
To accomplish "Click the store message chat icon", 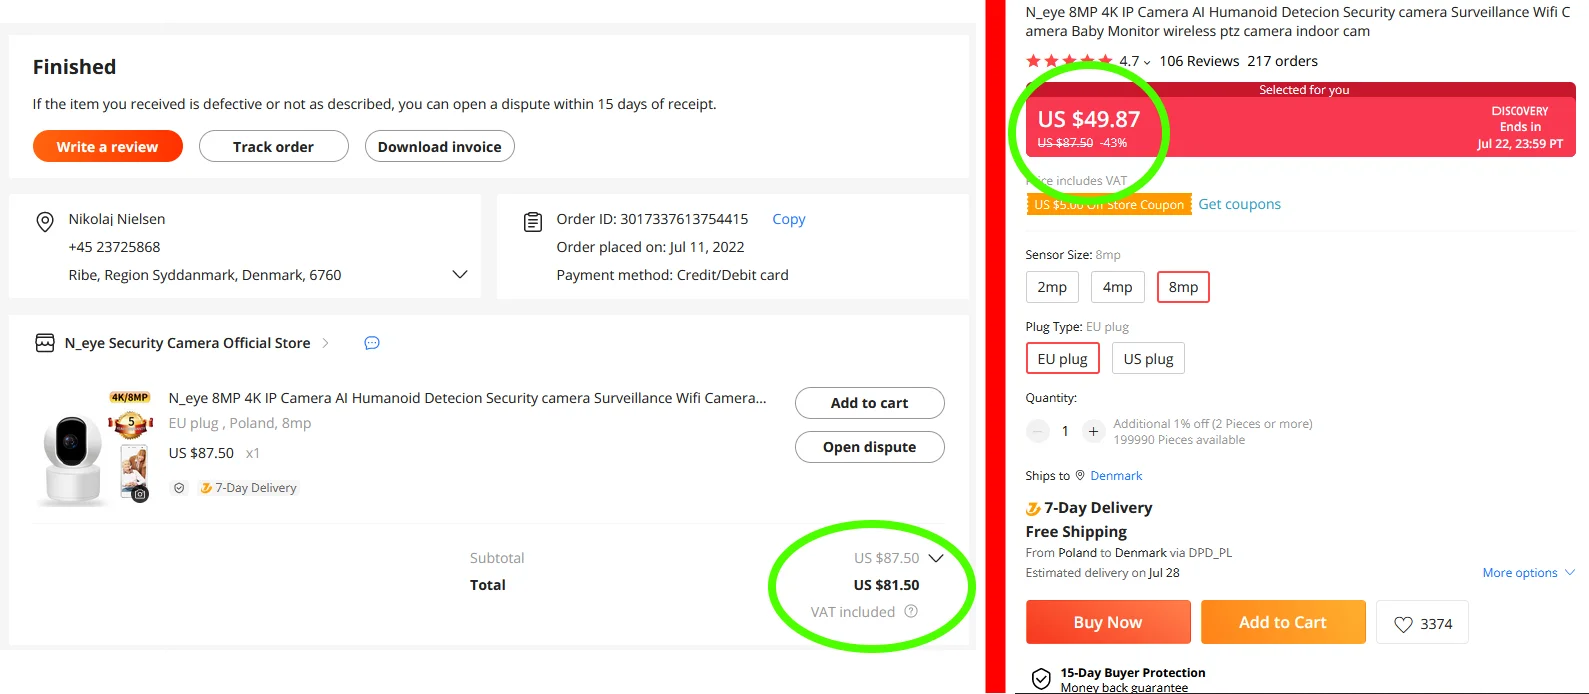I will (x=372, y=343).
